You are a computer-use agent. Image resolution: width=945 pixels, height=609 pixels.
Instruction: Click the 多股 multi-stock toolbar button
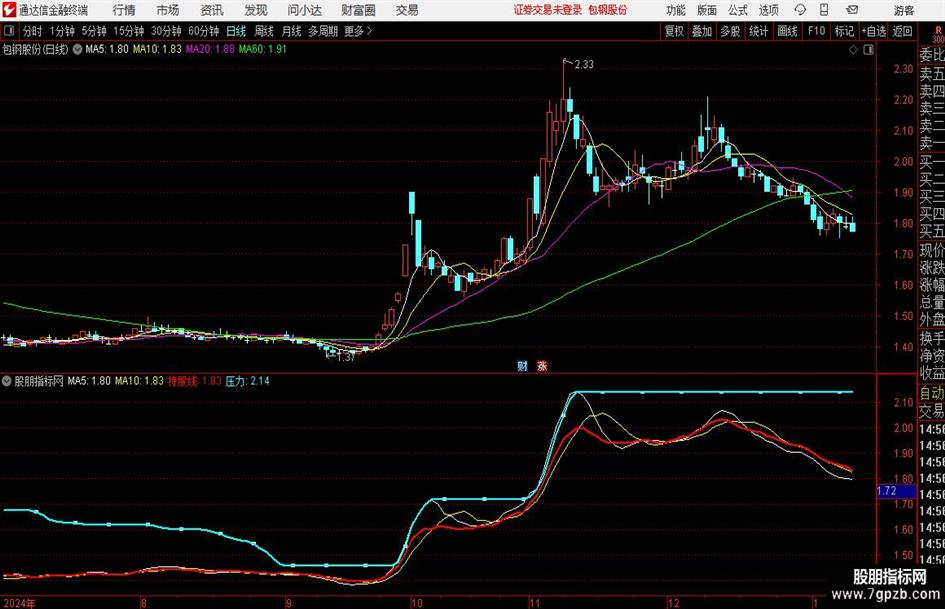(730, 31)
